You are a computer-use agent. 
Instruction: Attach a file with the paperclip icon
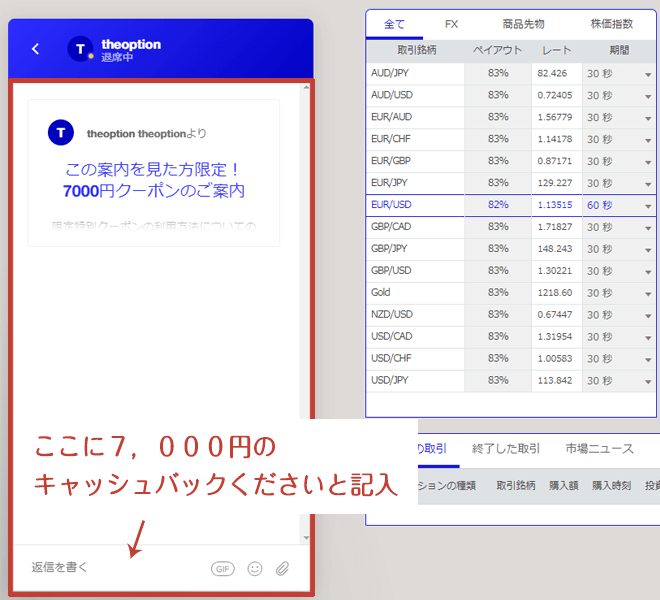coord(282,569)
